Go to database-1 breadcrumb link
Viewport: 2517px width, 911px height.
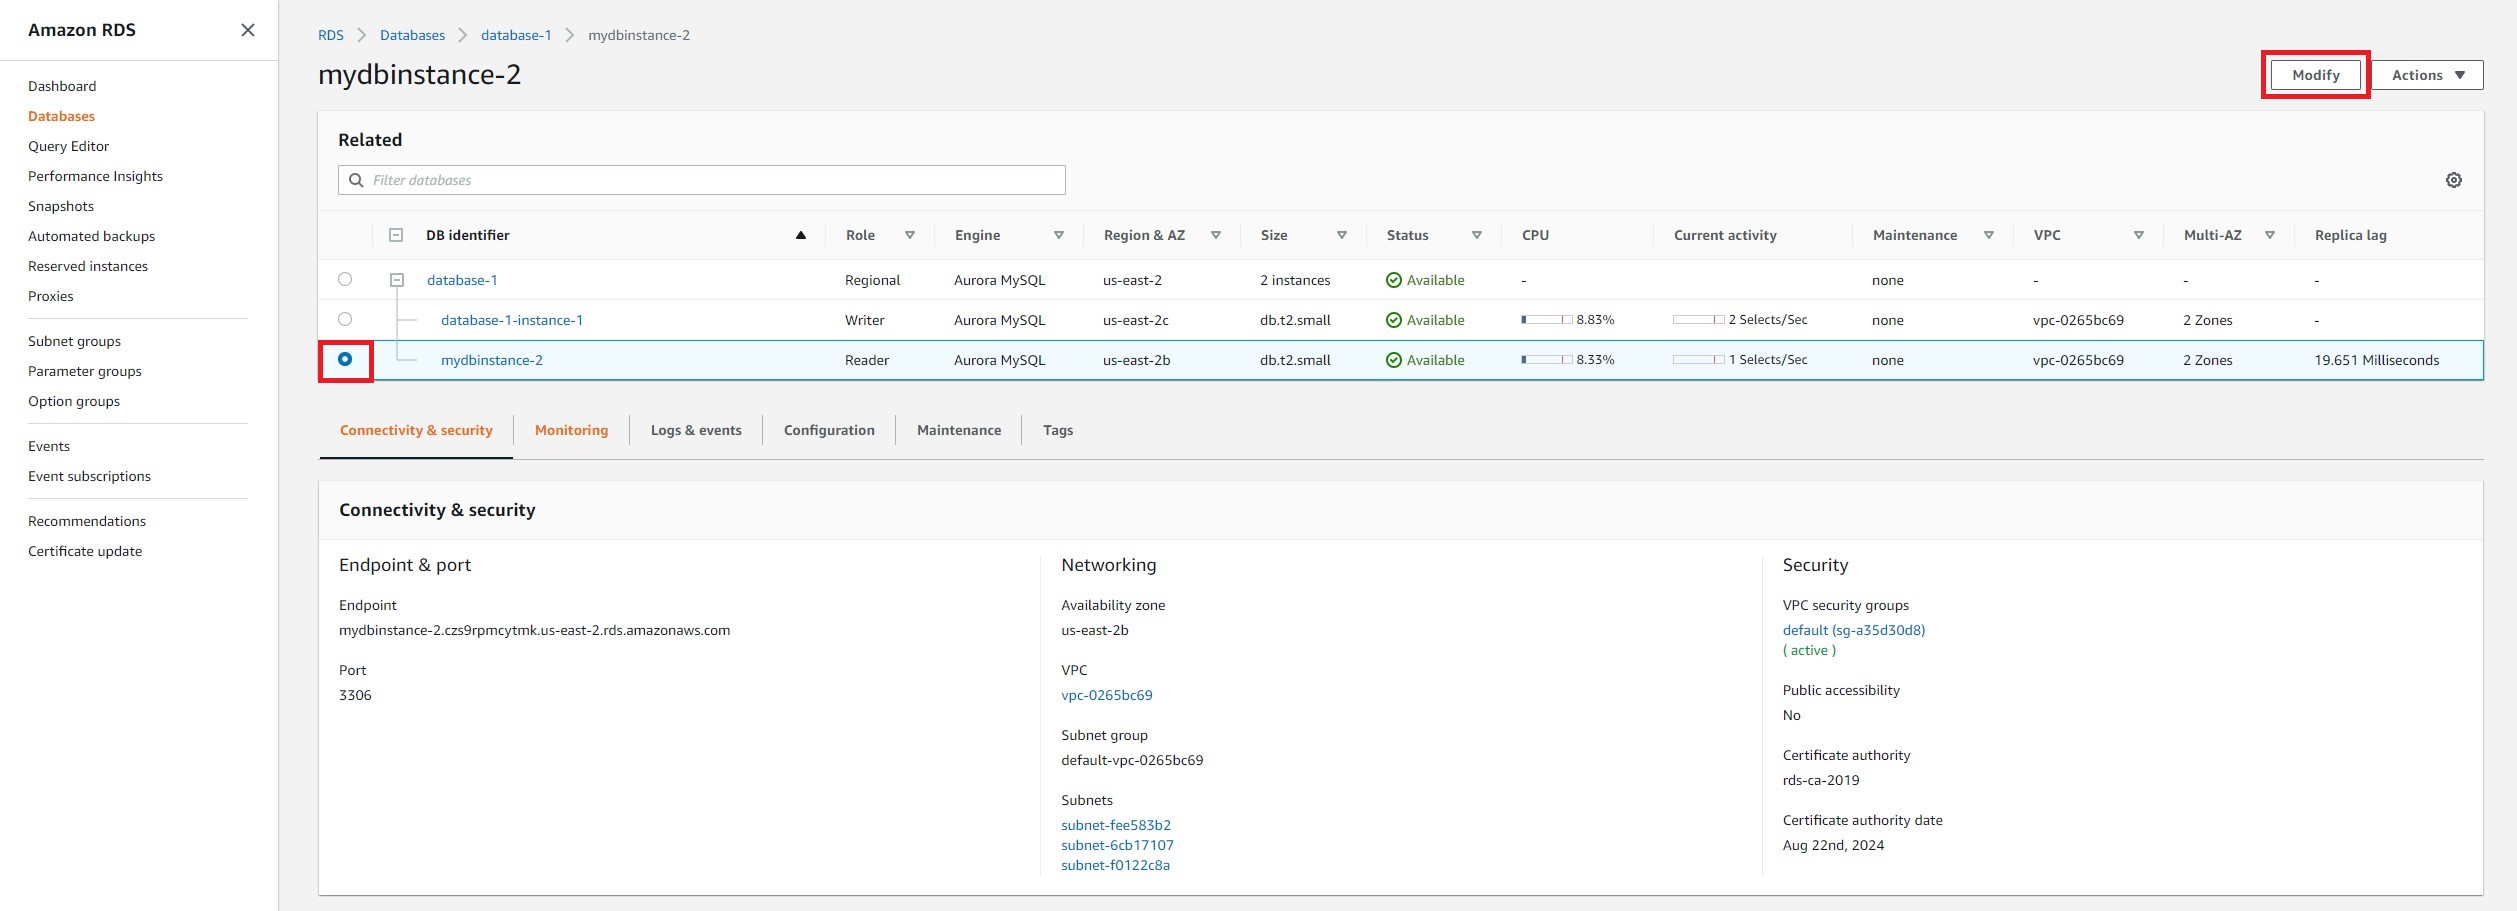[516, 35]
